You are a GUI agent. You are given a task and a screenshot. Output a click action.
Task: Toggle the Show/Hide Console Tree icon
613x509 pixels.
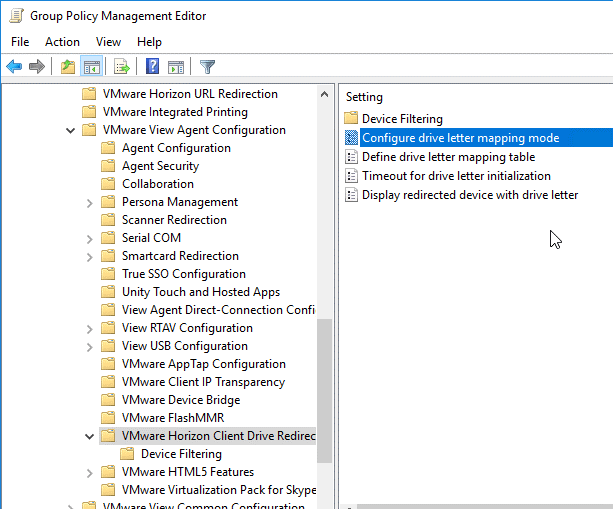91,66
